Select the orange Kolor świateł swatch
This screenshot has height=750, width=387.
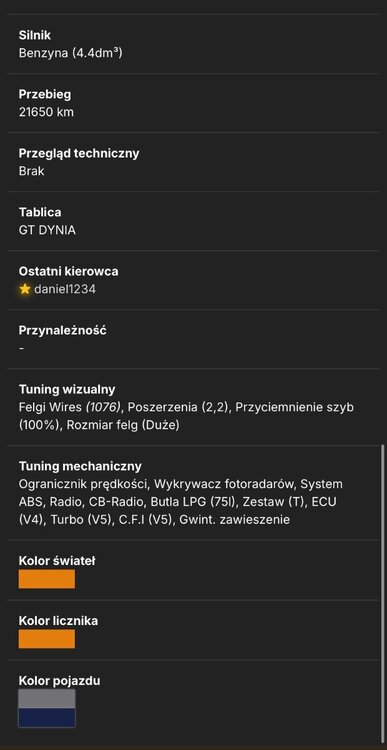coord(47,579)
